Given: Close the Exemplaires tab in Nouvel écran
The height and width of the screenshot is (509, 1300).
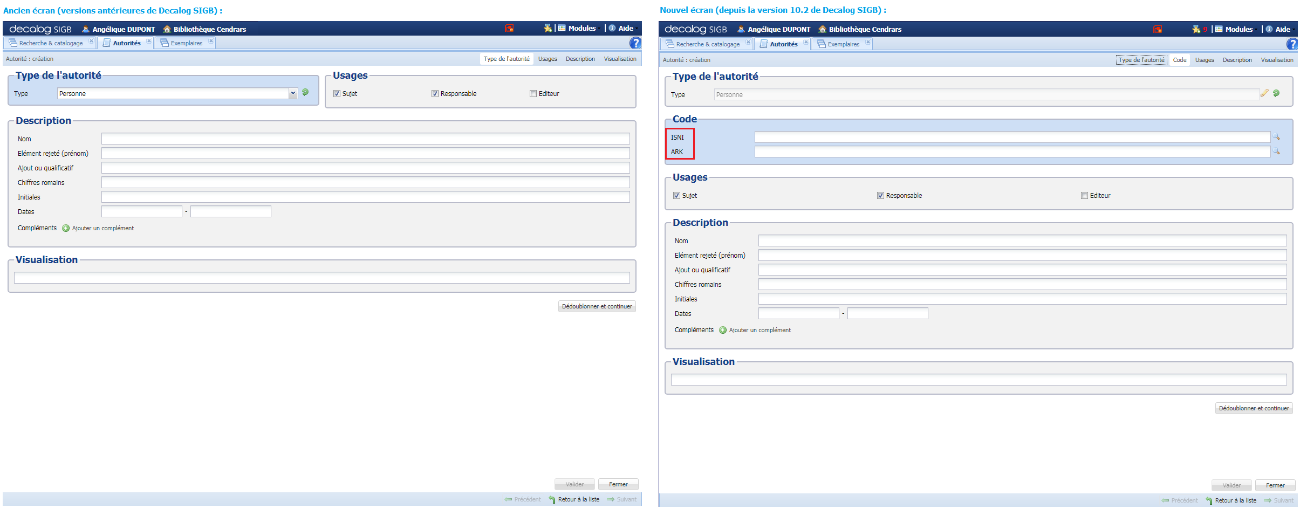Looking at the screenshot, I should point(868,43).
